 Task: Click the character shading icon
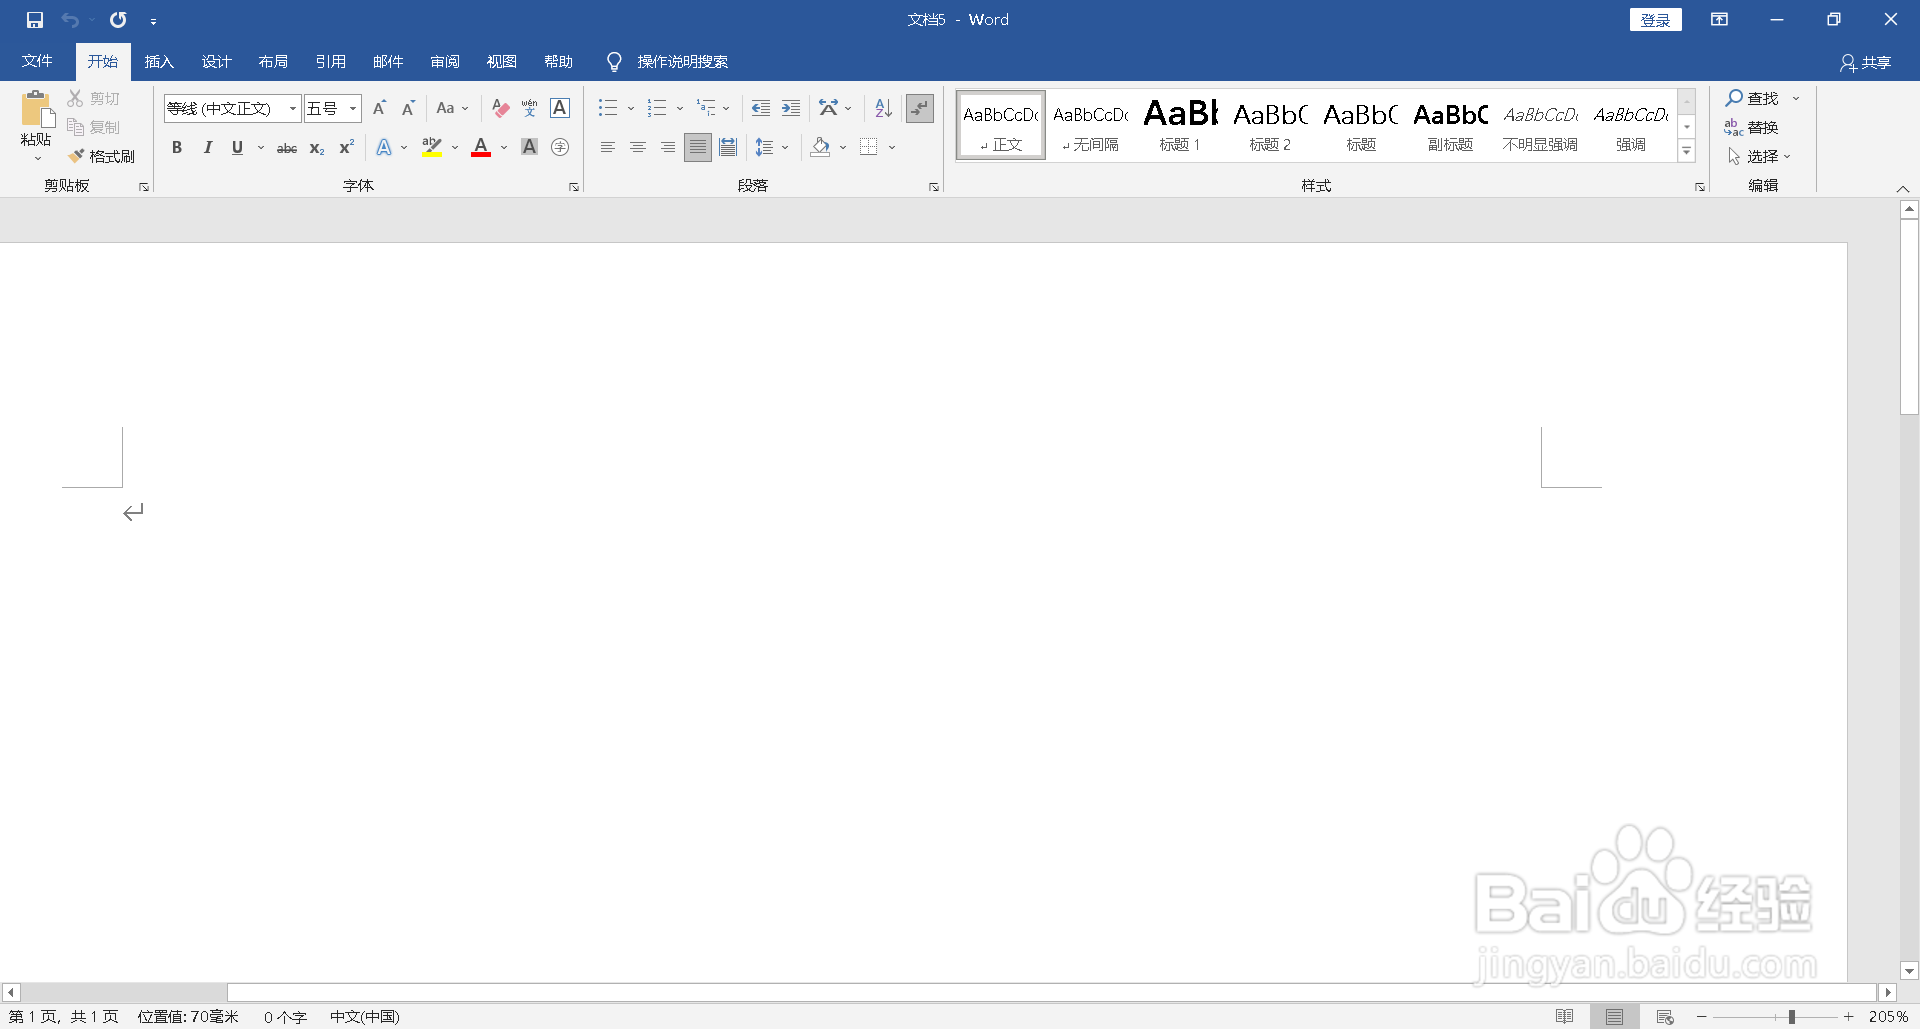[530, 147]
